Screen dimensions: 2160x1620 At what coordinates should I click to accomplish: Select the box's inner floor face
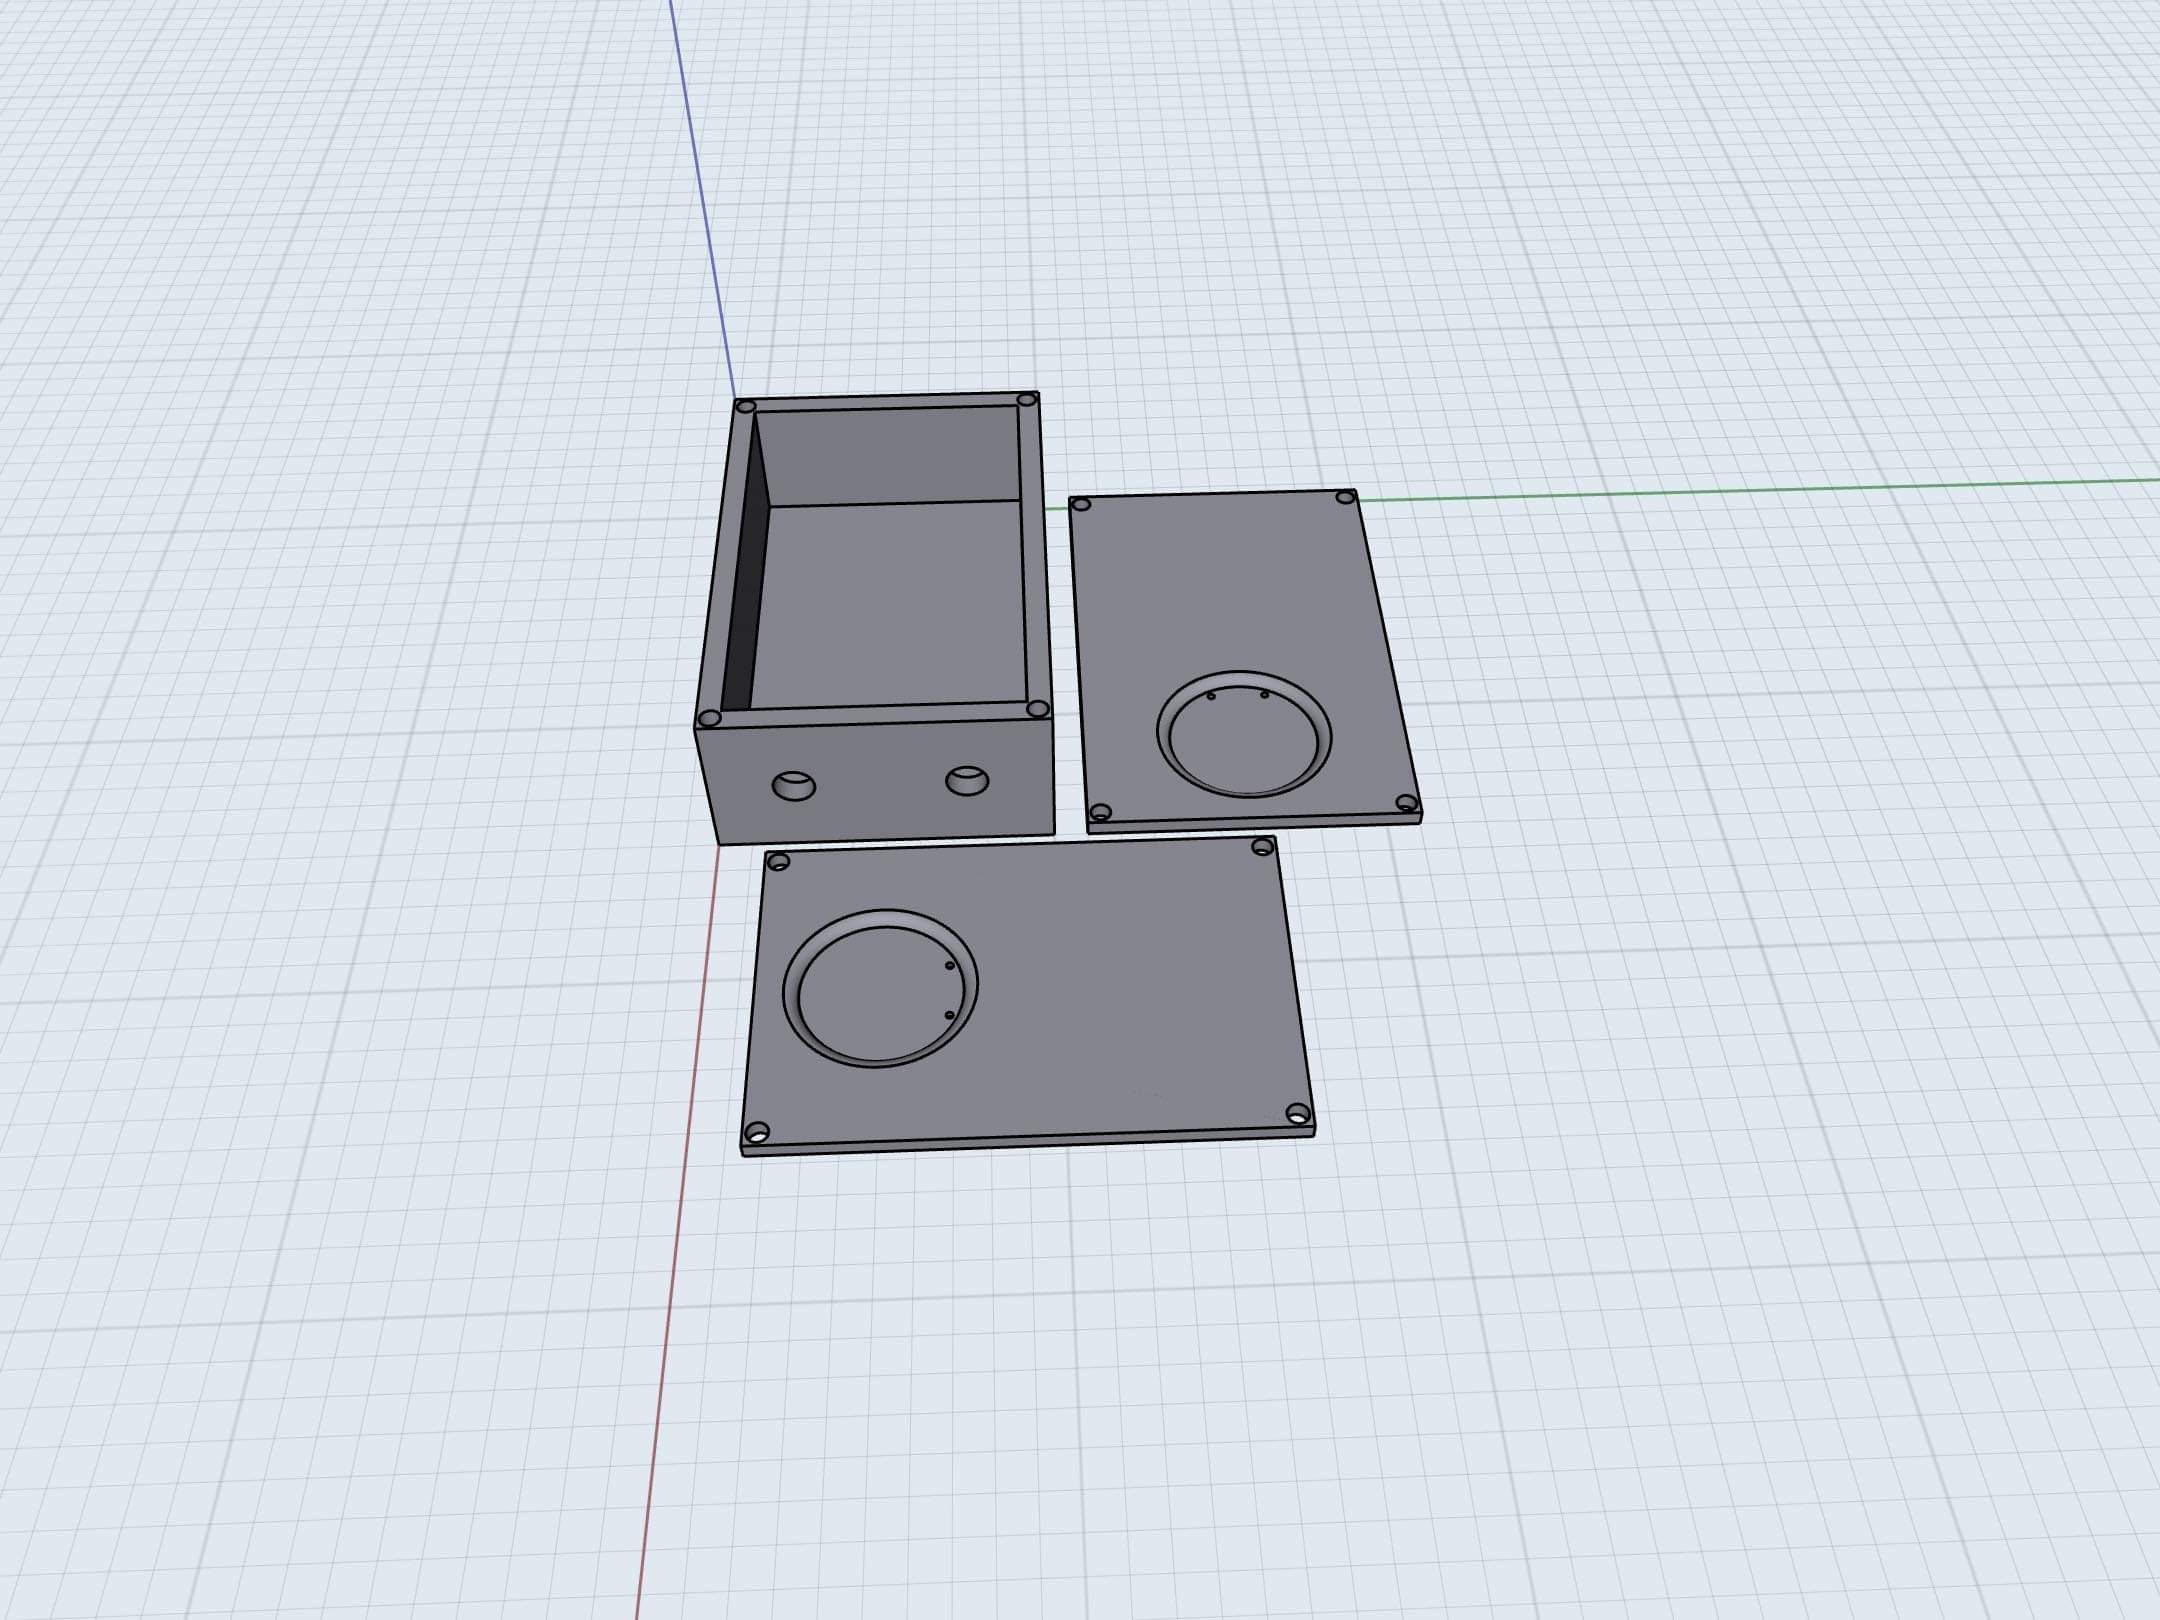pyautogui.click(x=890, y=605)
